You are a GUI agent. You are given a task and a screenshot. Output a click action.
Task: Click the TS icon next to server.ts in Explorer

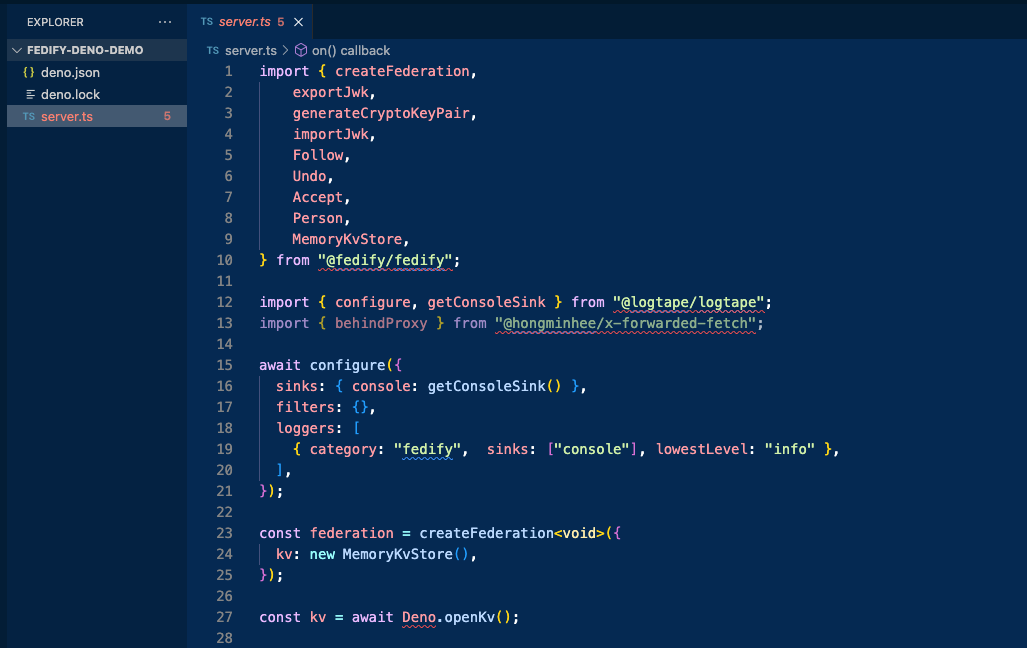click(29, 117)
